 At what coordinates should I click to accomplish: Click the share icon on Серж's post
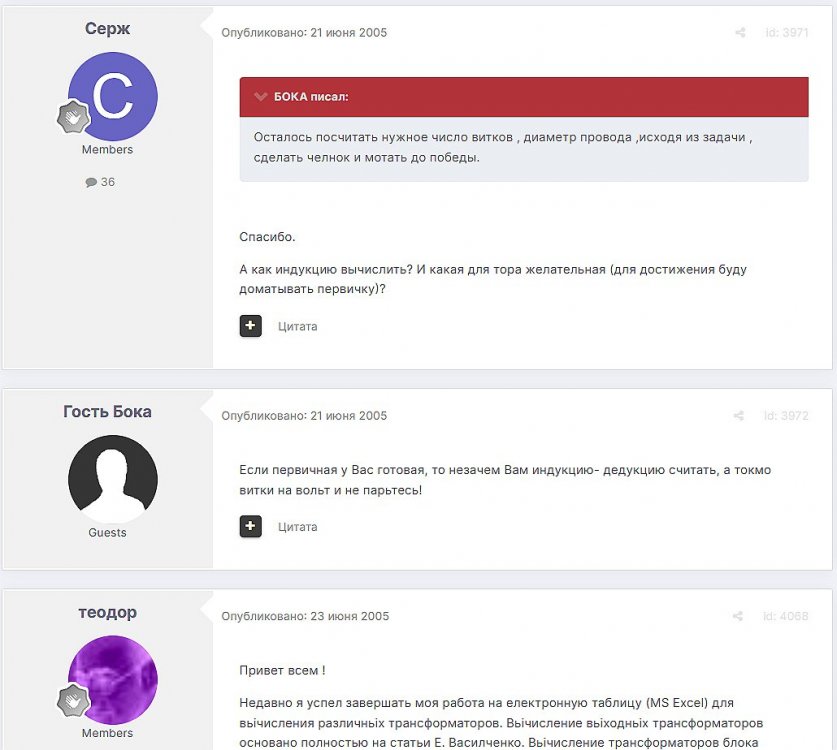(740, 33)
